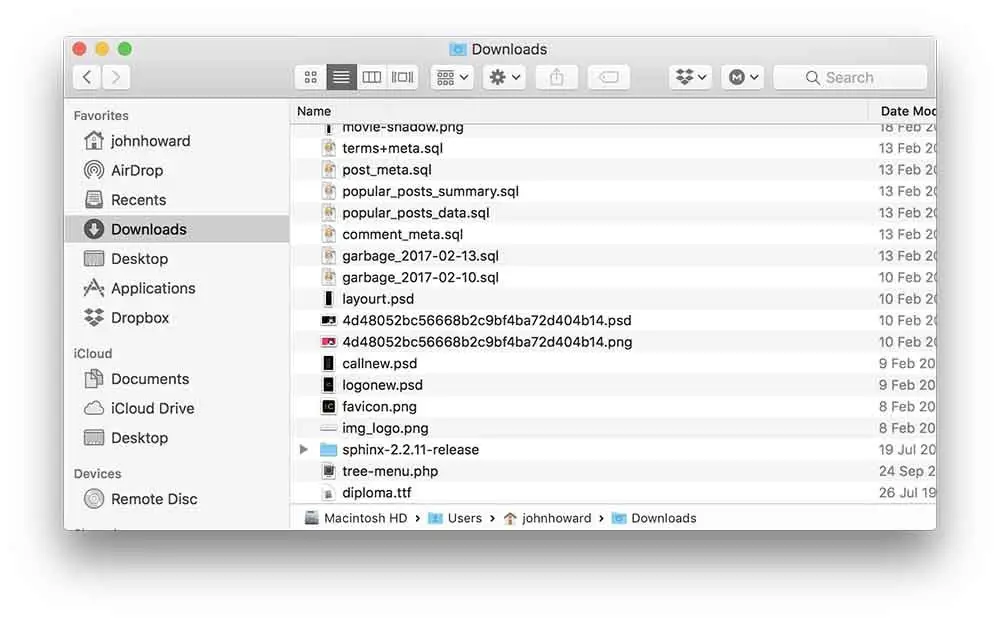Select logonew.psd file
The width and height of the screenshot is (1000, 621).
click(x=614, y=384)
